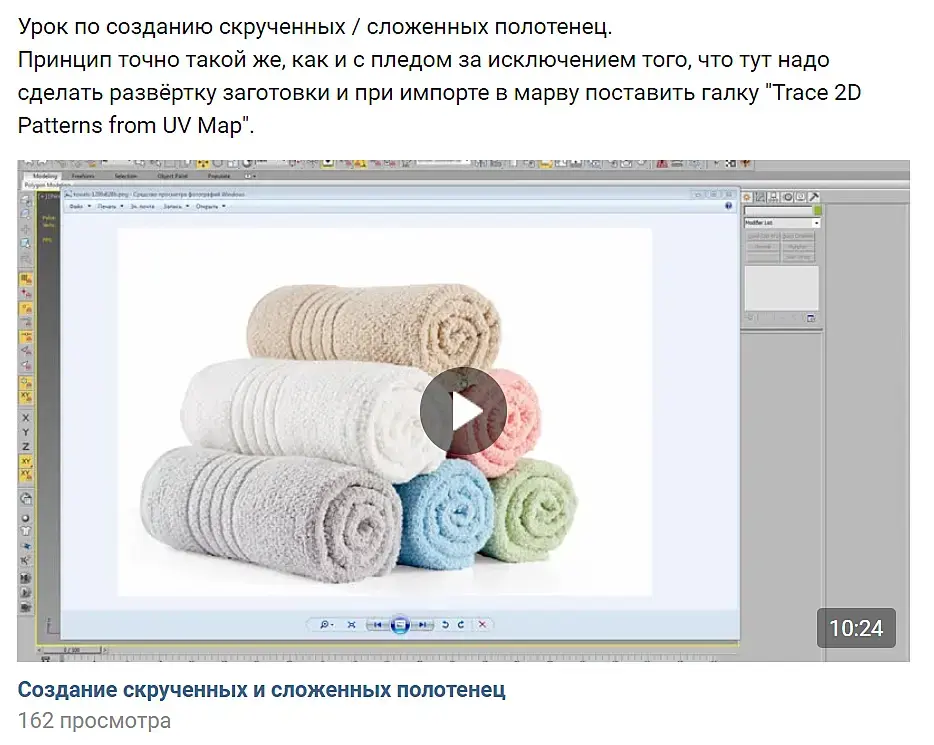
Task: Rotate image counterclockwise in photo viewer
Action: (445, 625)
